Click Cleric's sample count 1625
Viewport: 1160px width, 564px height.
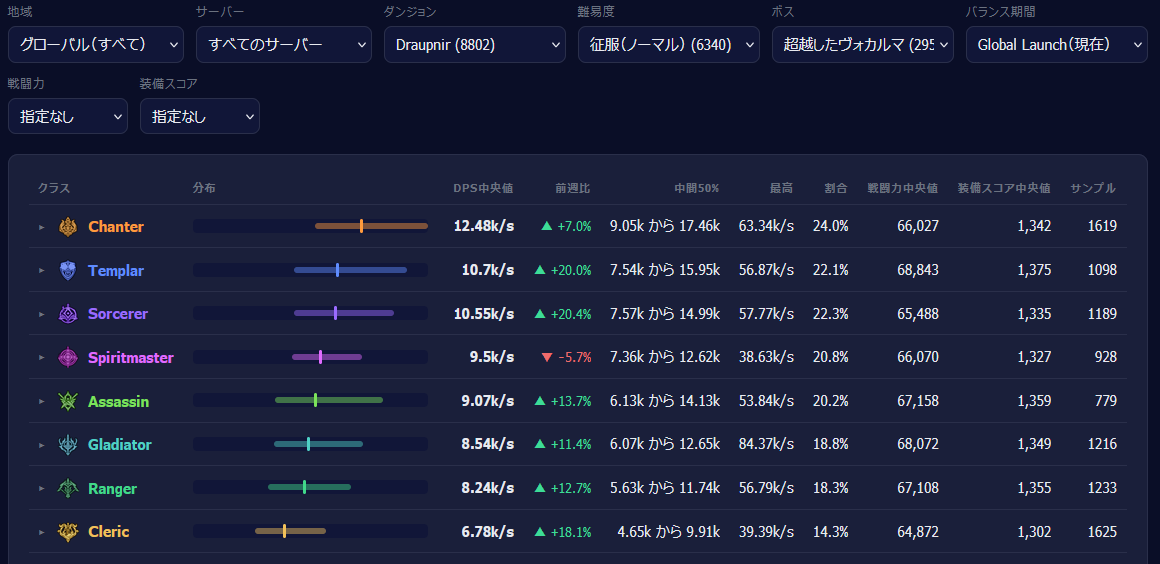point(1102,531)
